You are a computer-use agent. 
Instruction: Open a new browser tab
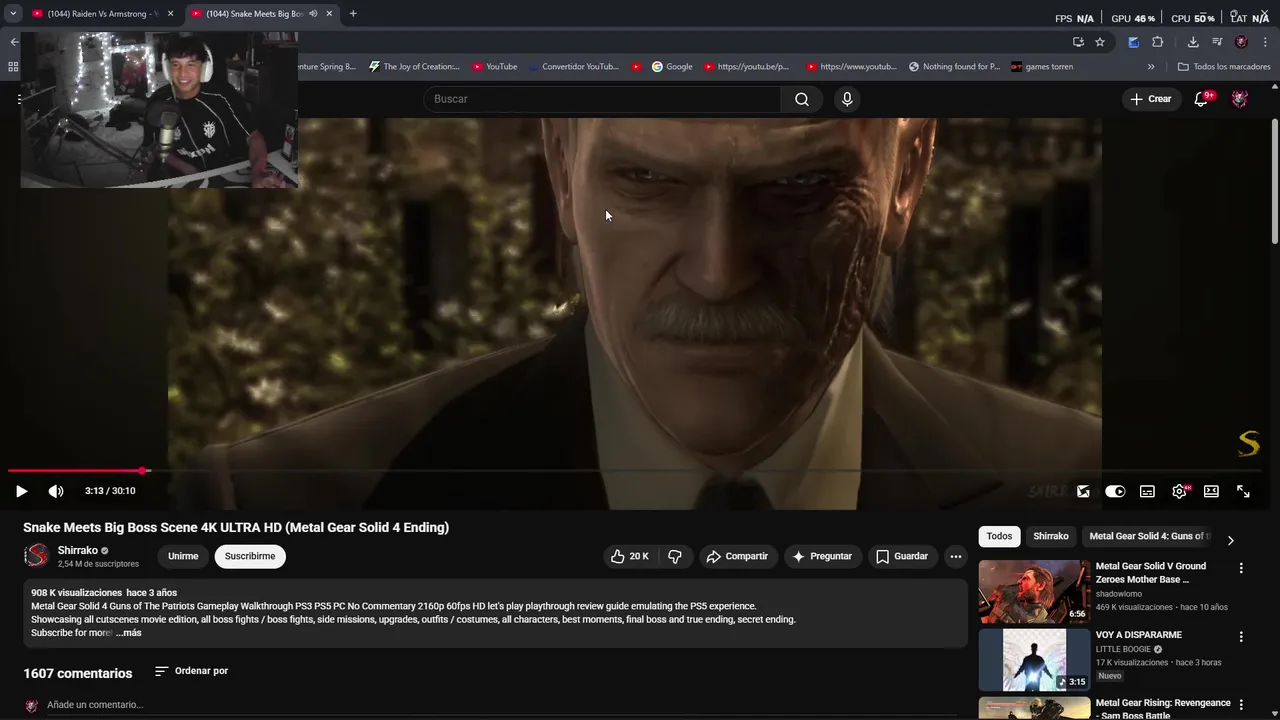[353, 14]
